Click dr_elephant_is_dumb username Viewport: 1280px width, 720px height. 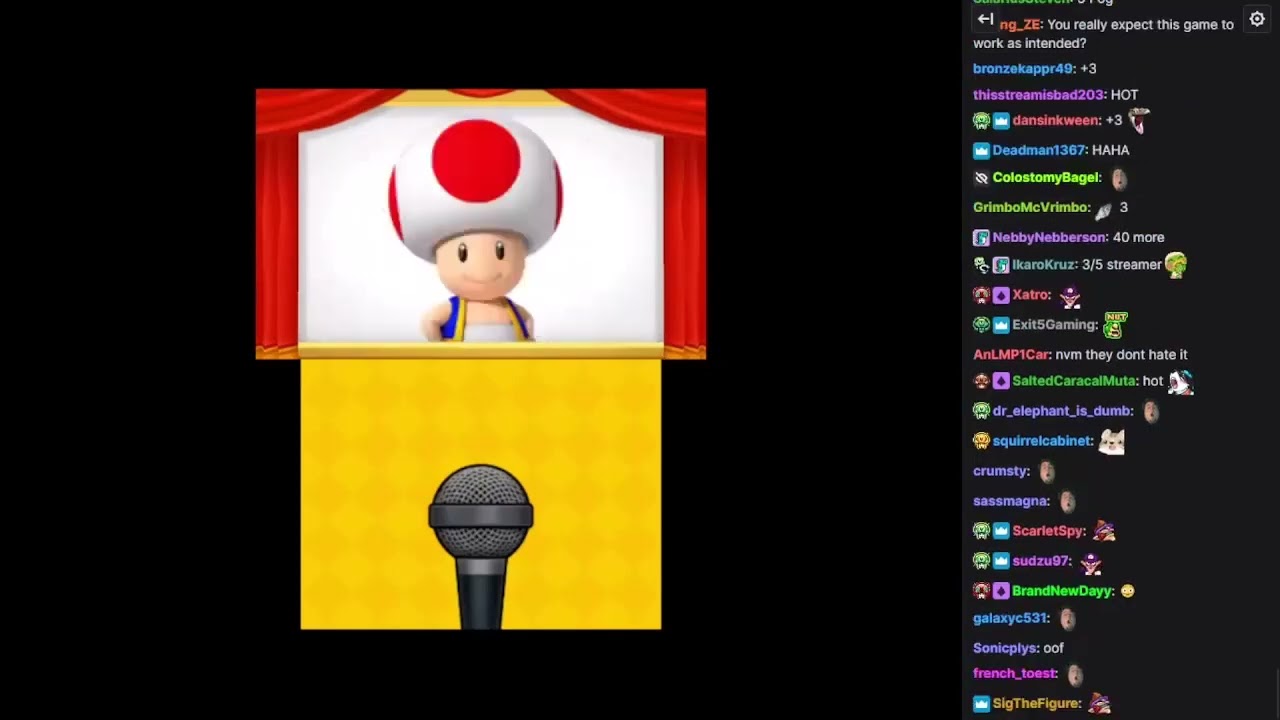(x=1062, y=411)
